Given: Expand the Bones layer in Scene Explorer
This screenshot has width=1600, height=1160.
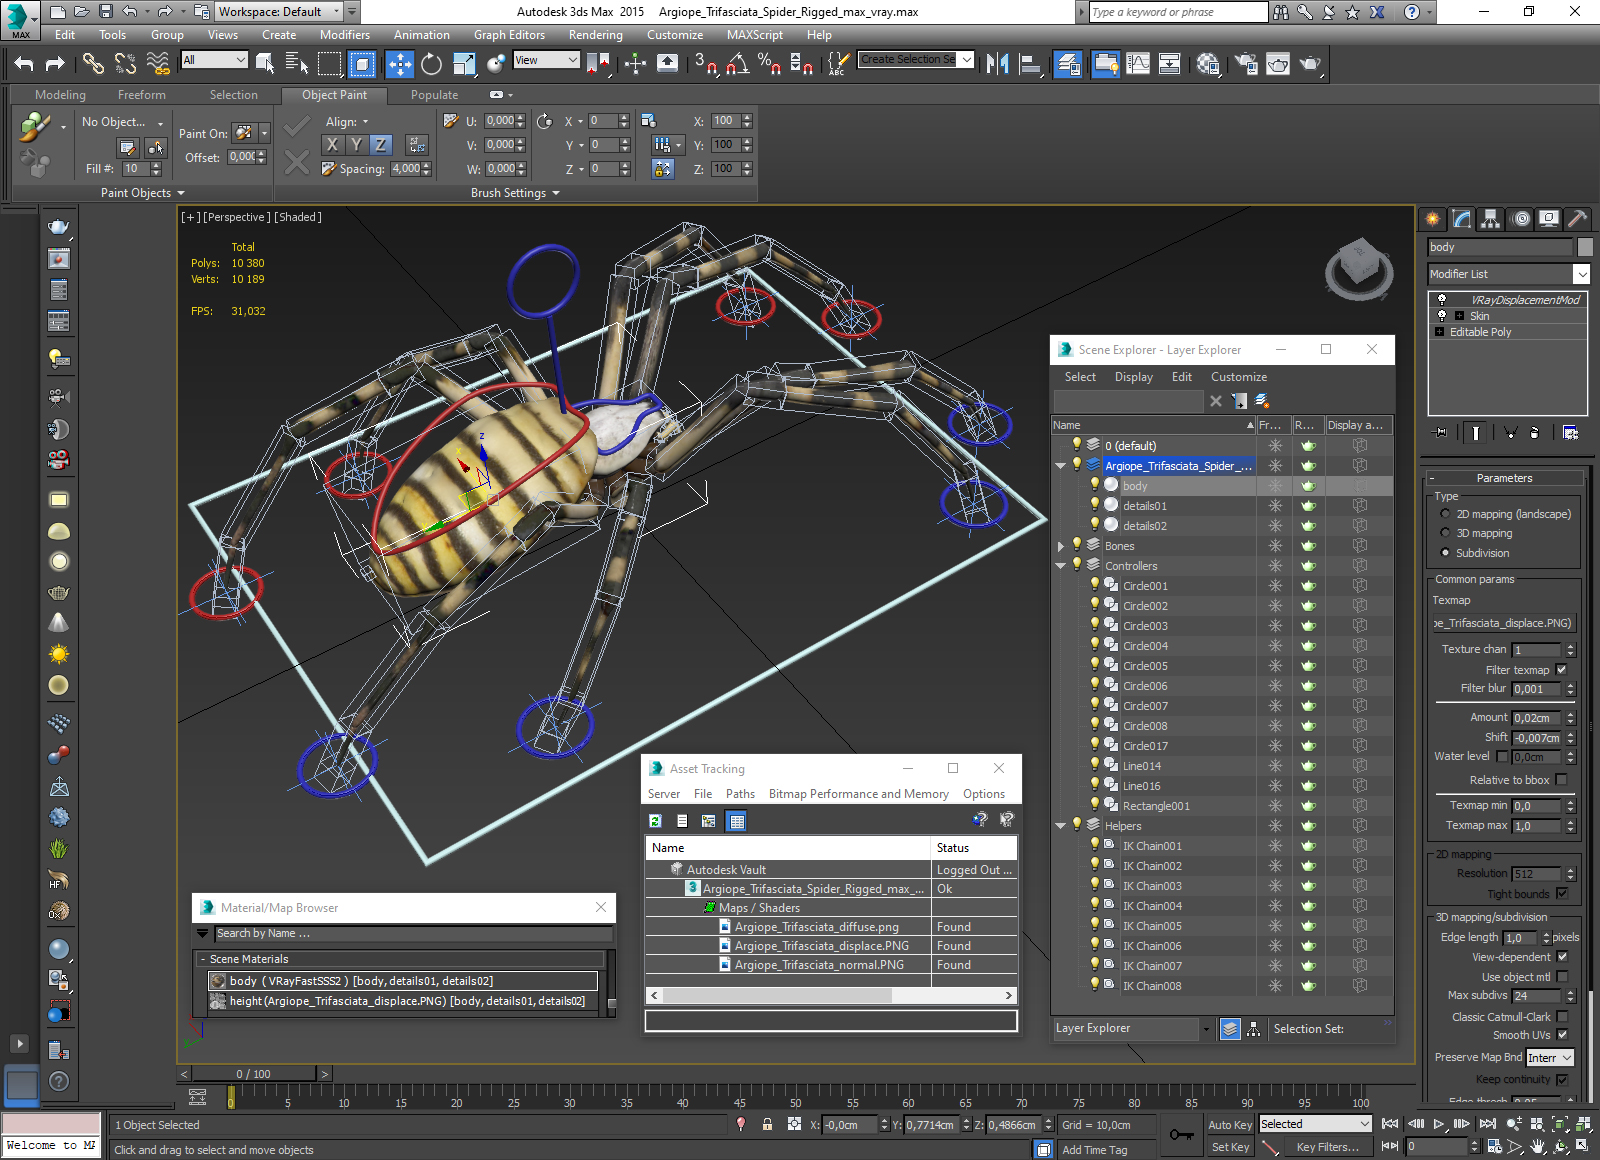Looking at the screenshot, I should click(x=1061, y=546).
